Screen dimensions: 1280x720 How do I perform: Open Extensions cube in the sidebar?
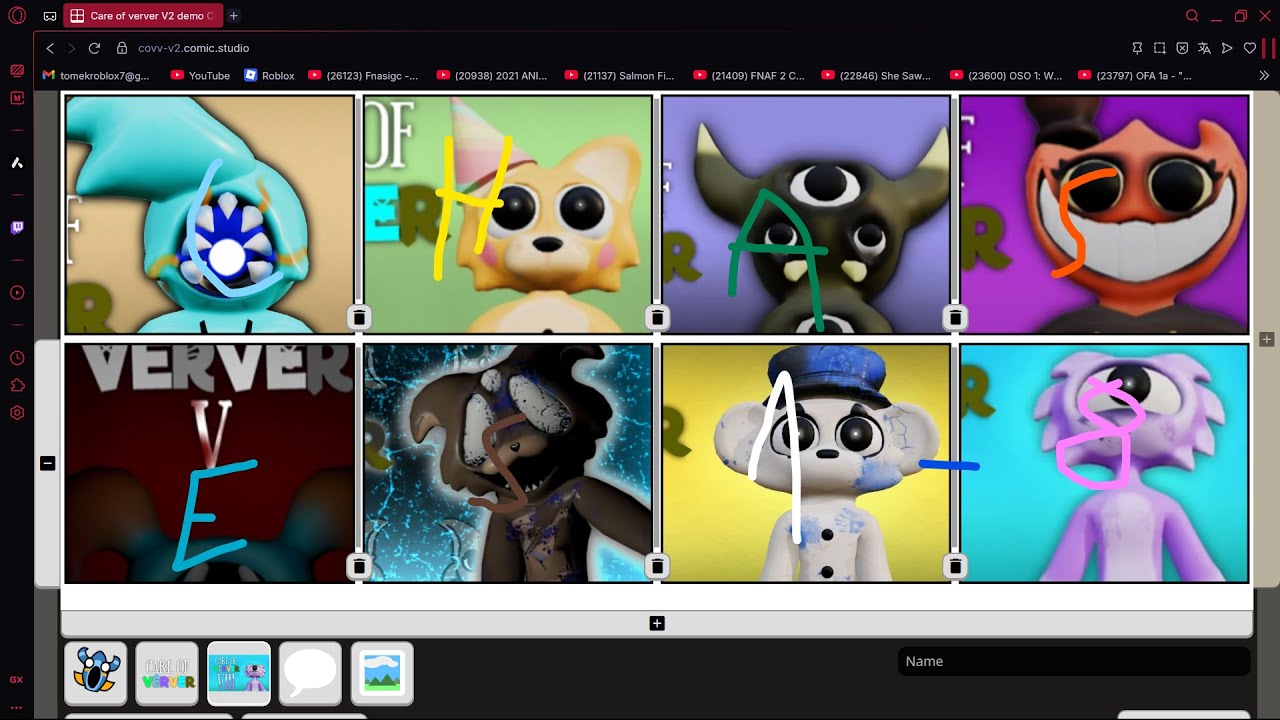(x=16, y=385)
